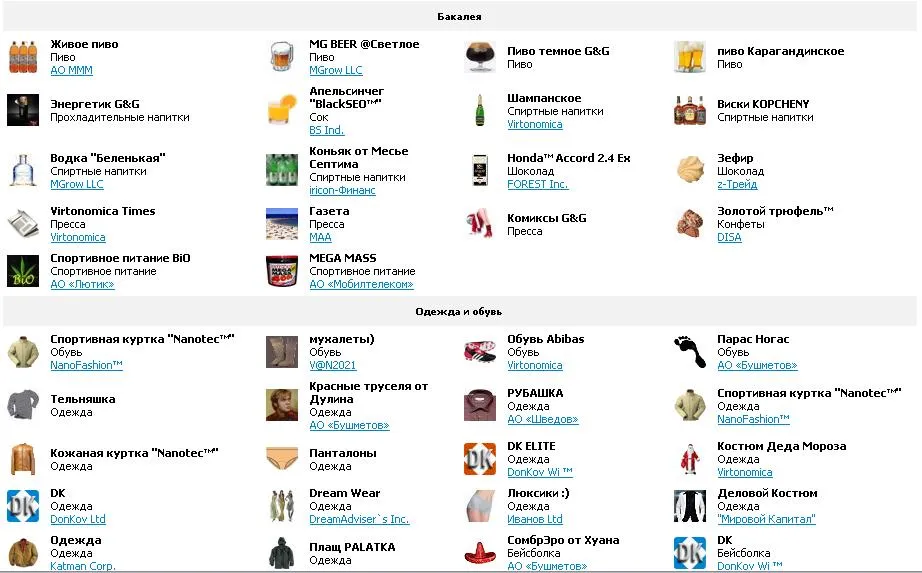Click the Обувь Abibas sneaker icon
Viewport: 922px width, 573px height.
point(480,352)
